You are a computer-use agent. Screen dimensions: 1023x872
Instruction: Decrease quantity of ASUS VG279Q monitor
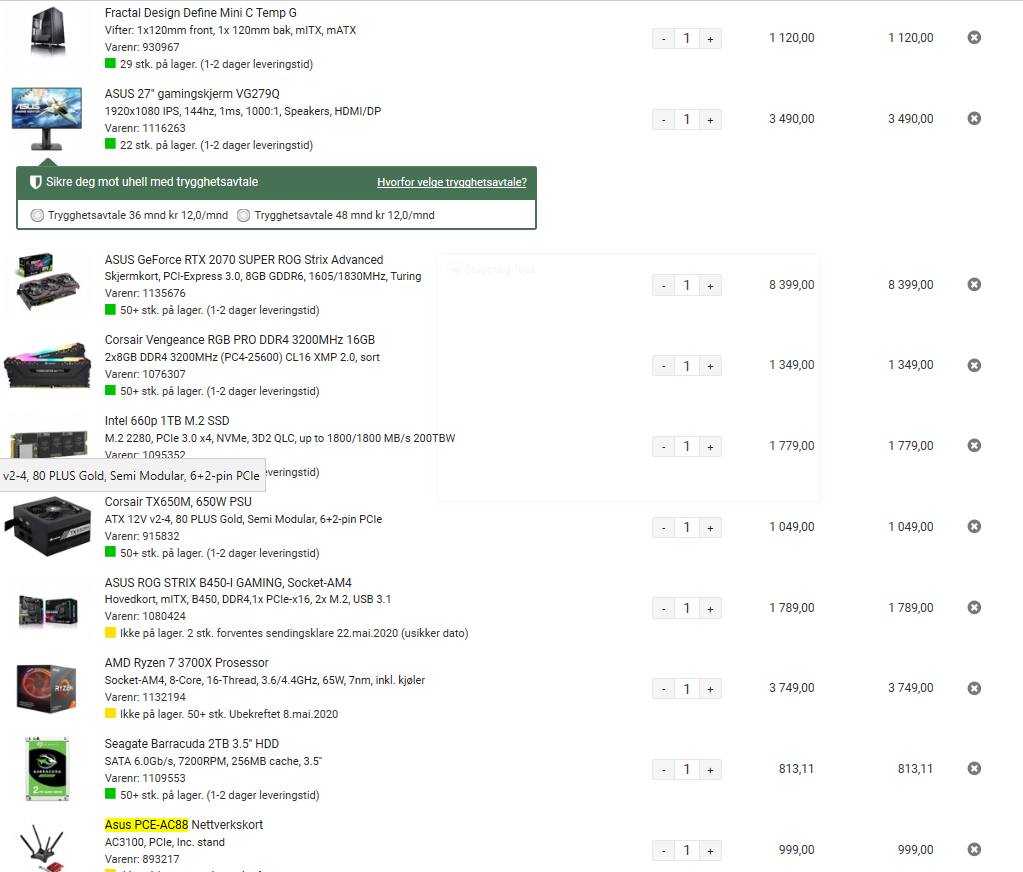pos(664,119)
